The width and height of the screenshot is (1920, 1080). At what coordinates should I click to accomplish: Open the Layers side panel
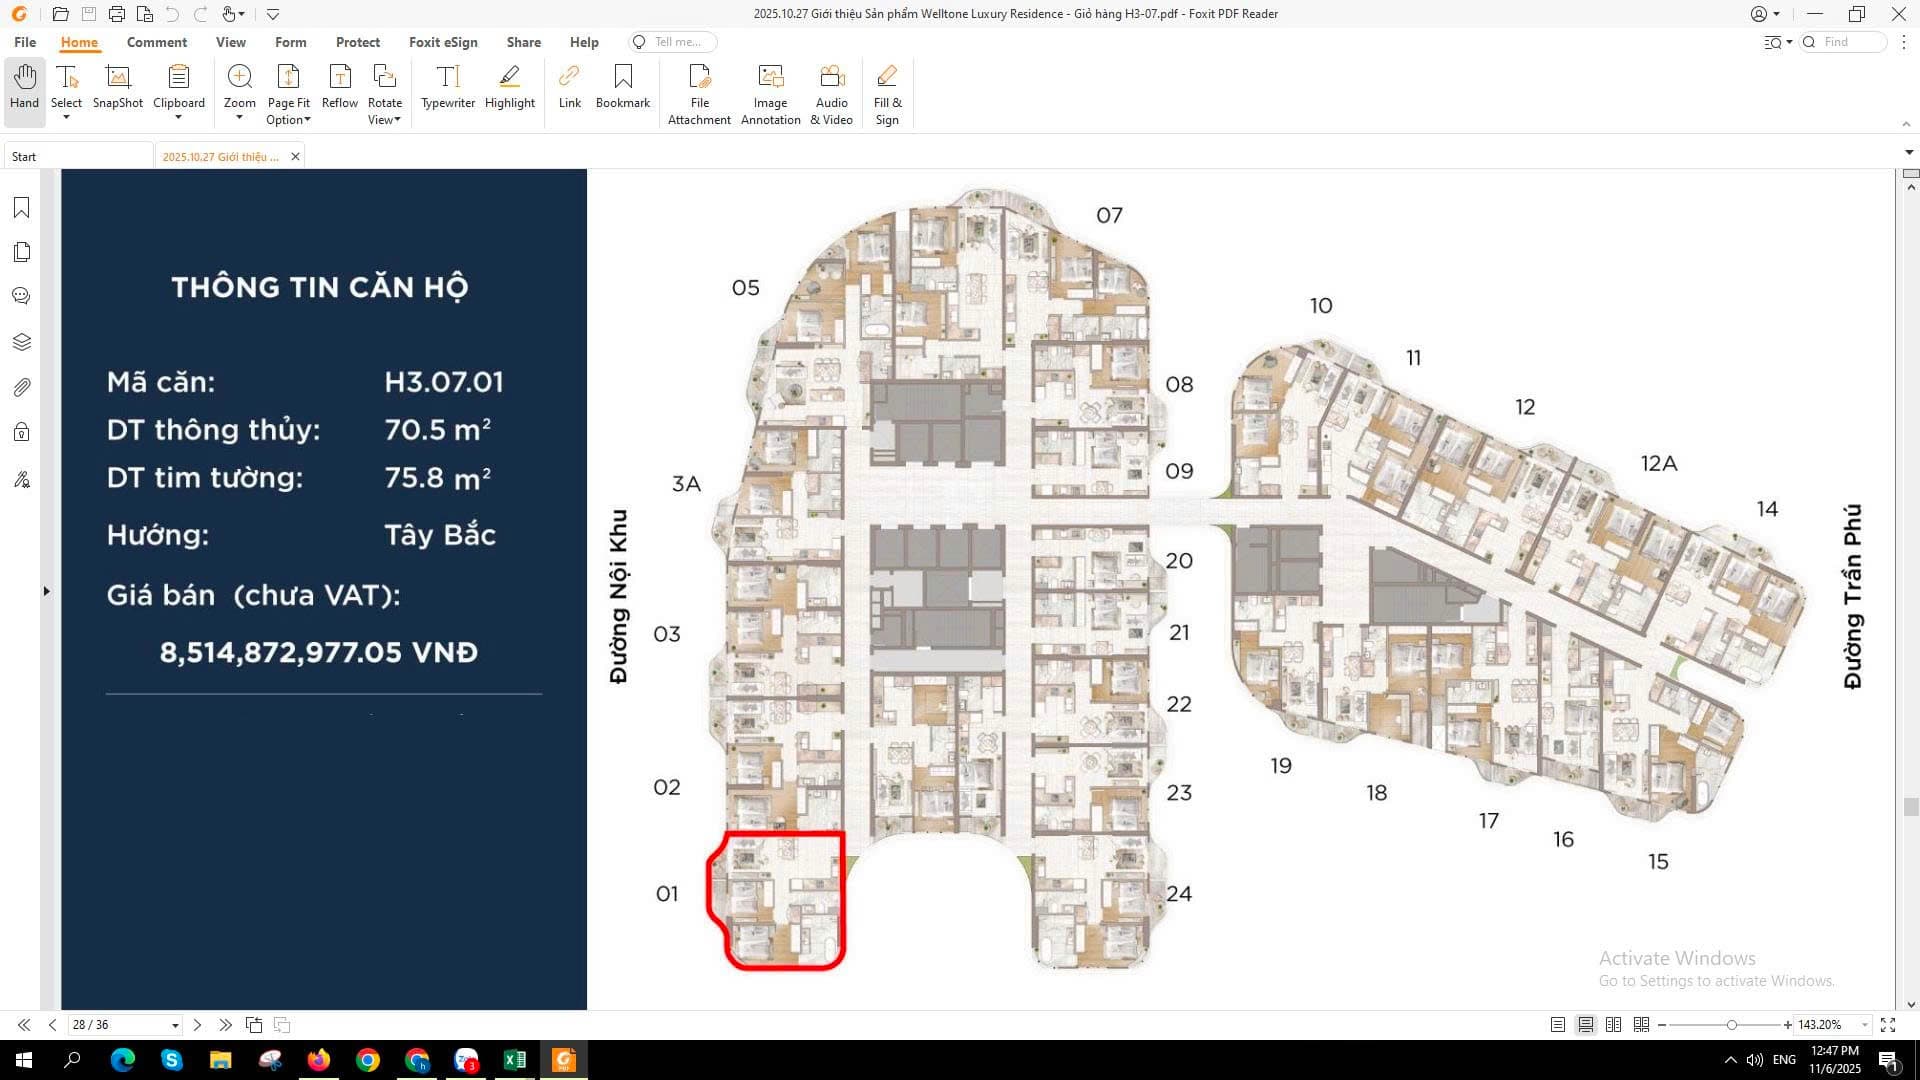[x=21, y=342]
